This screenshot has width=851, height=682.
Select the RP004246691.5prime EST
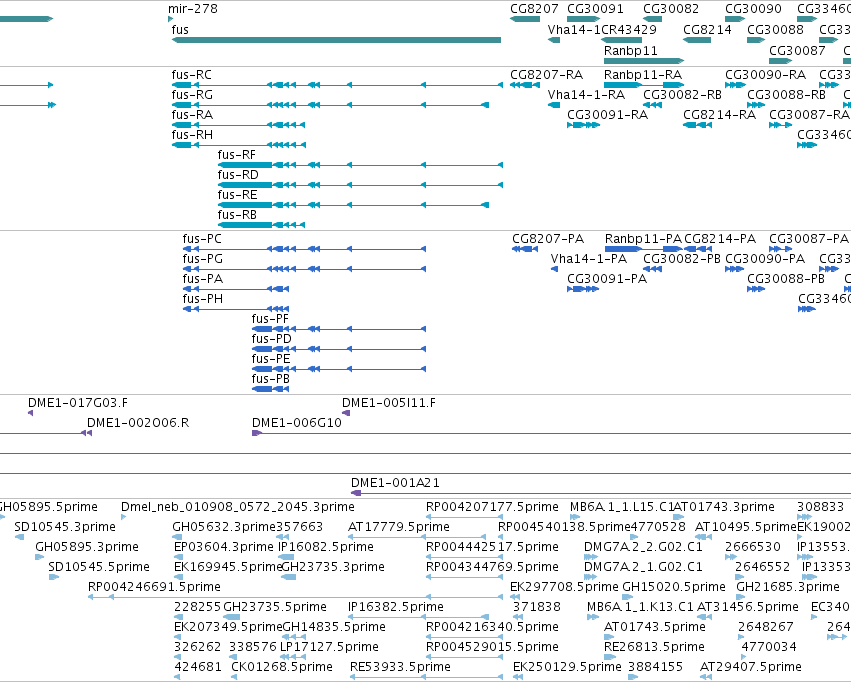click(x=295, y=597)
